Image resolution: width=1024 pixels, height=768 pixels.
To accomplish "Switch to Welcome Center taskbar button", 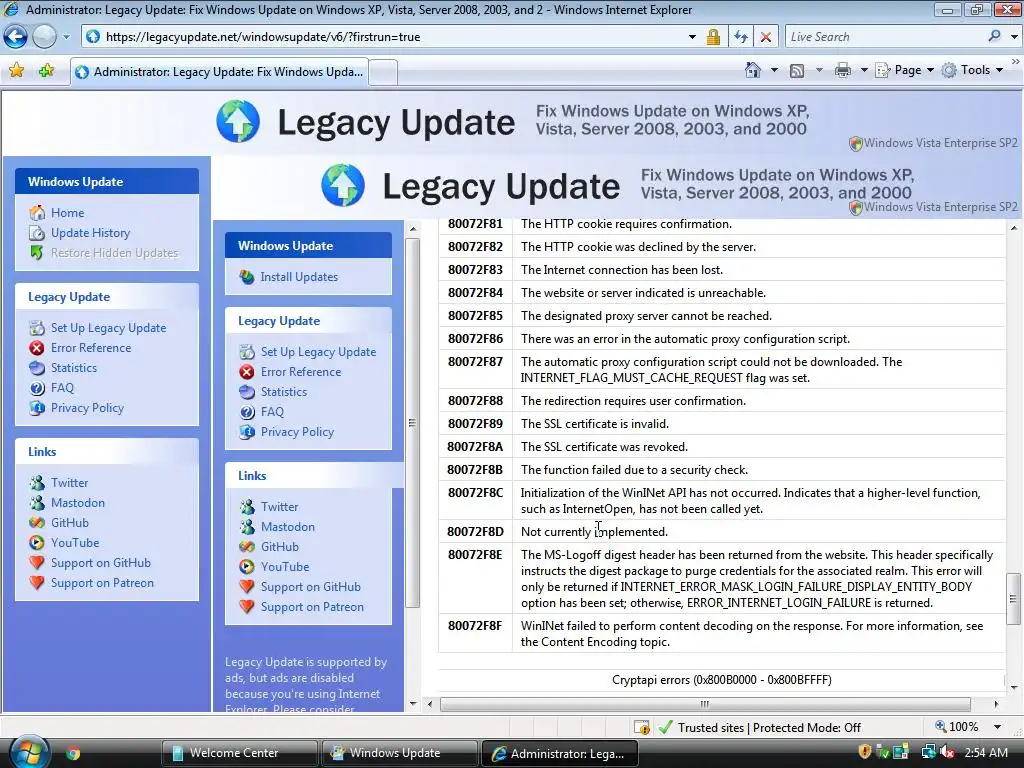I will coord(239,753).
